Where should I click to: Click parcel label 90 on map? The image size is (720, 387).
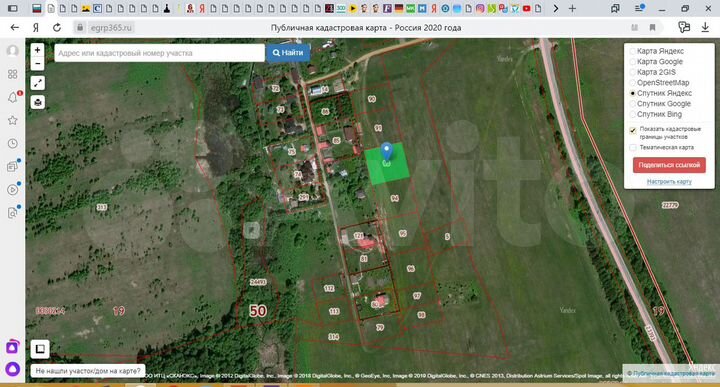(372, 99)
